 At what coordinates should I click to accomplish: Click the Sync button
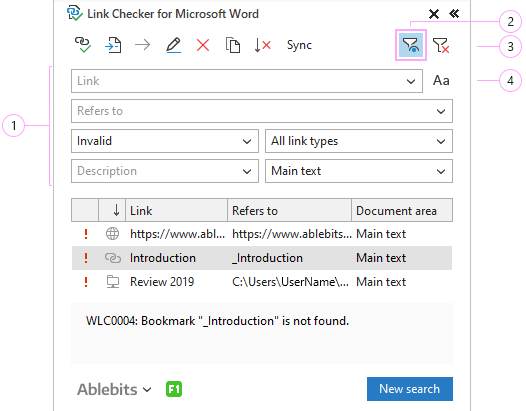tap(299, 45)
